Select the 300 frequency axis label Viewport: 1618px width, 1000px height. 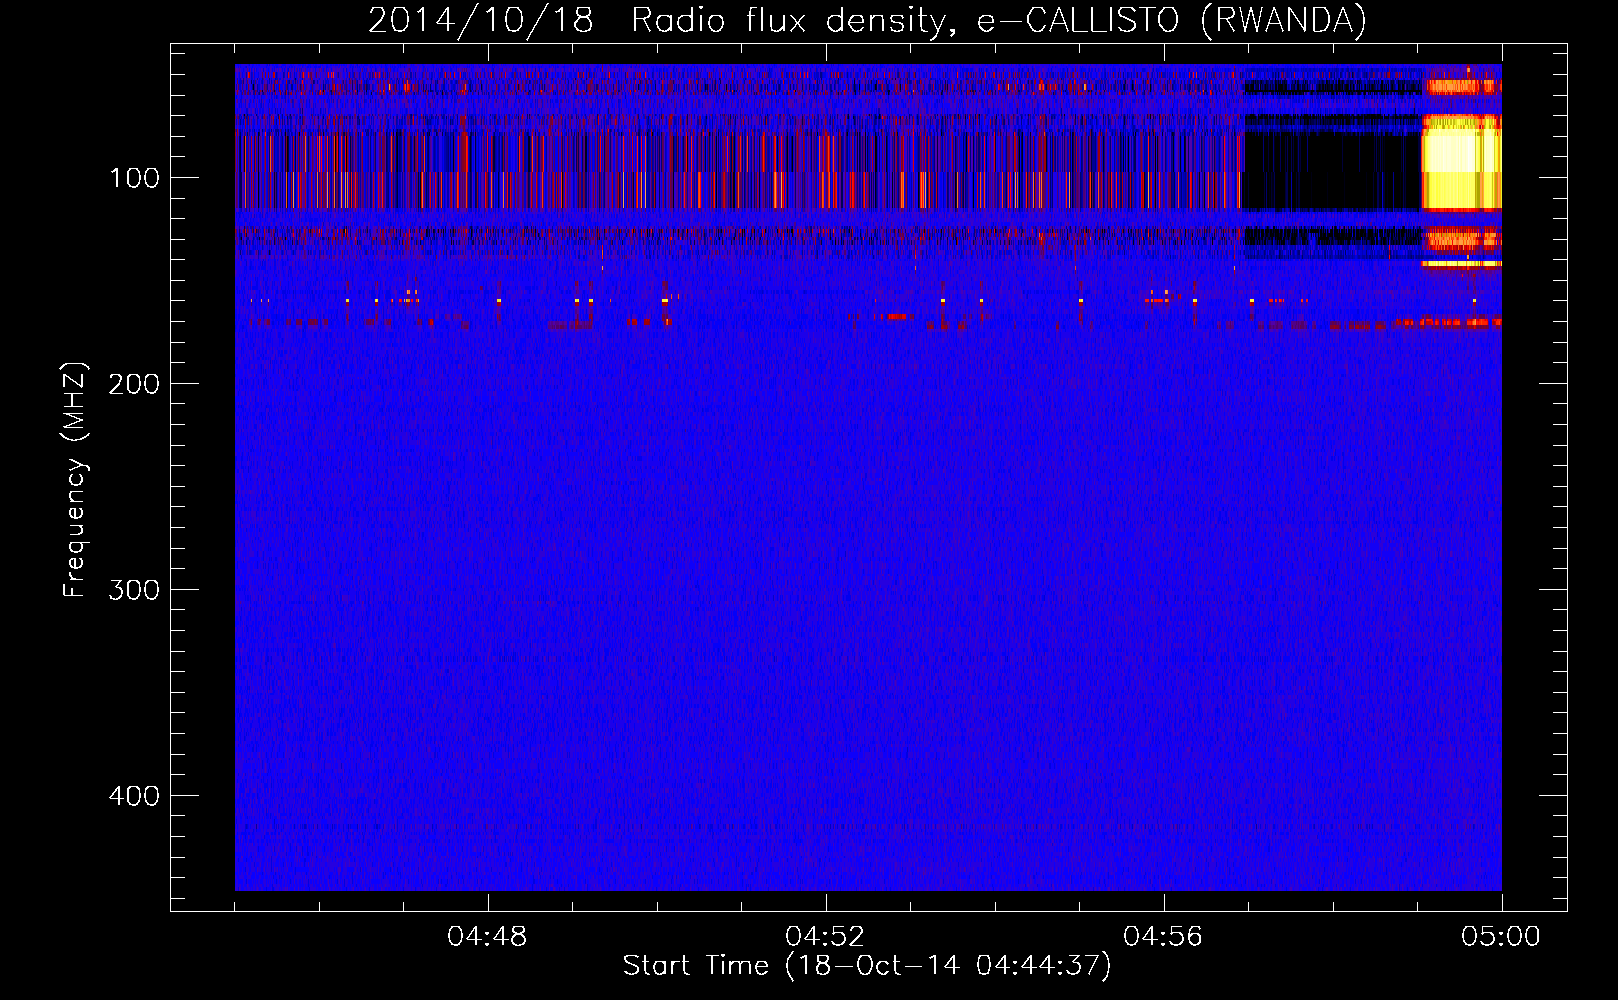pyautogui.click(x=134, y=590)
